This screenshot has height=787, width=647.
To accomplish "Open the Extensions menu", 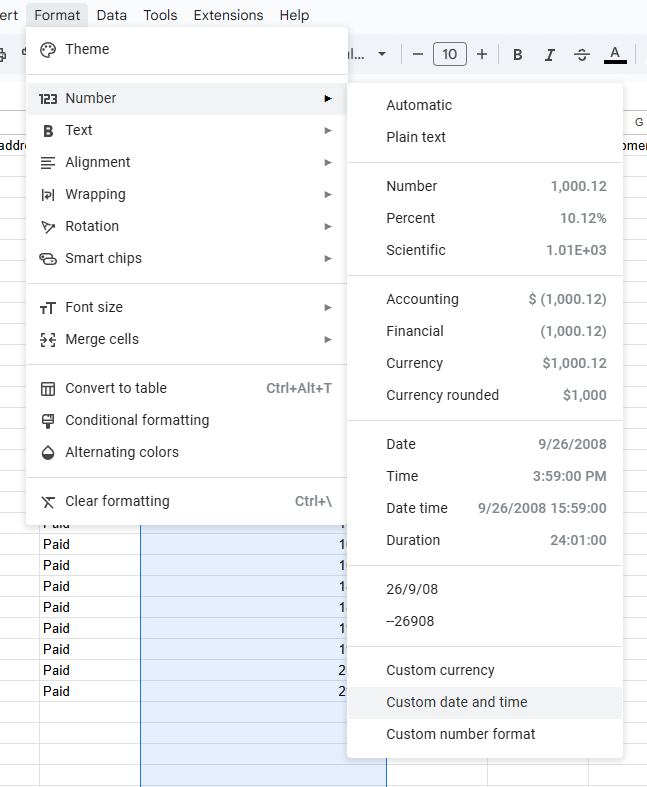I will [228, 15].
